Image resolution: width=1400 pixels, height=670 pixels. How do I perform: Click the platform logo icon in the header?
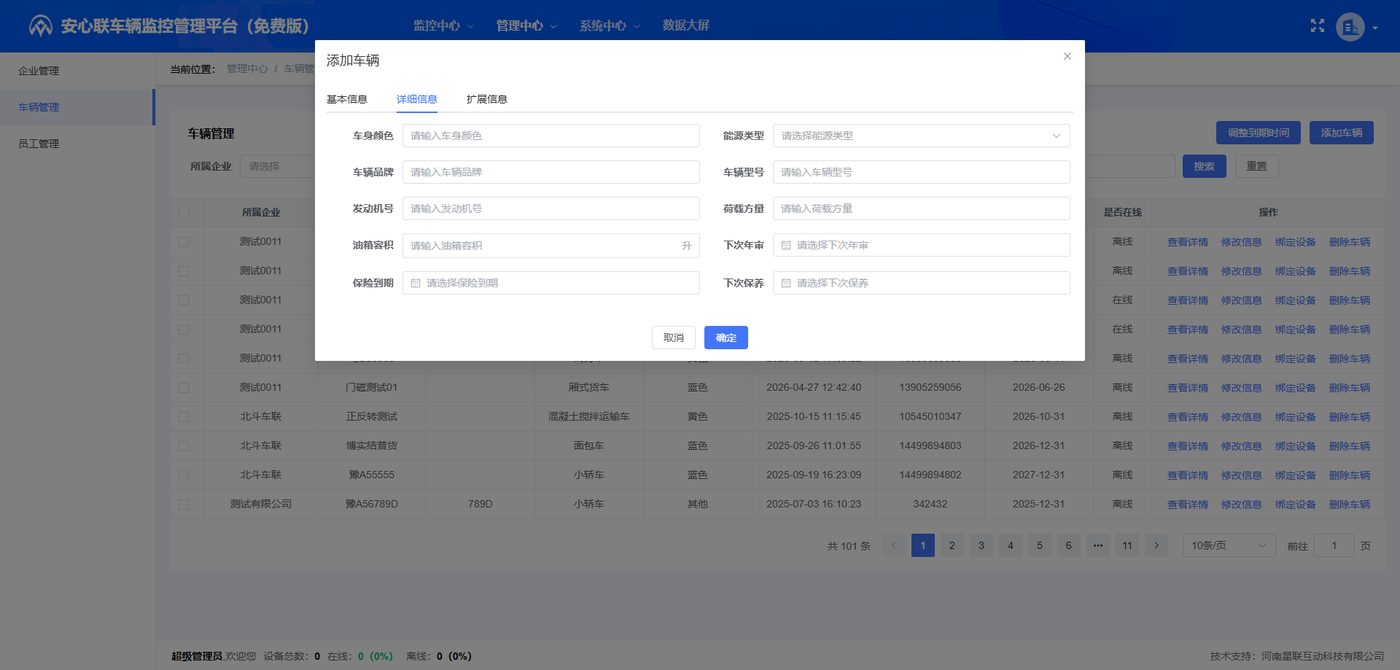point(41,26)
